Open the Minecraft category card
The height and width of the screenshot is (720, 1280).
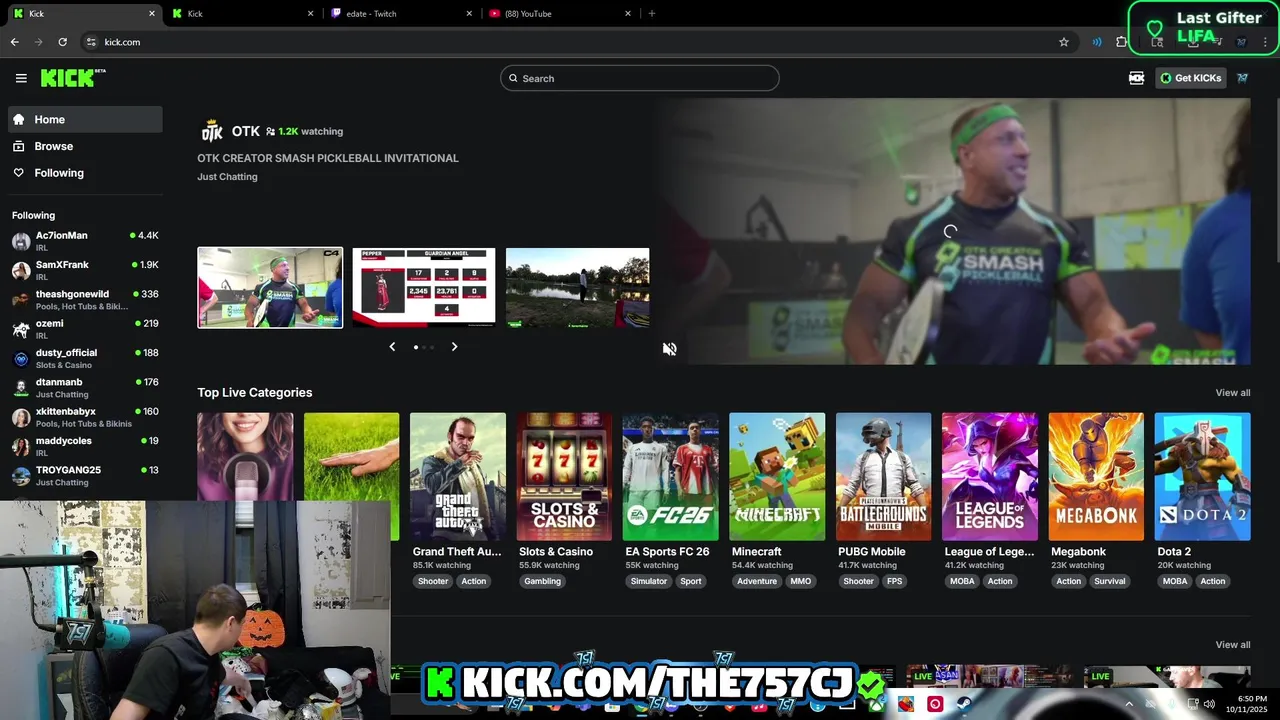click(x=777, y=477)
